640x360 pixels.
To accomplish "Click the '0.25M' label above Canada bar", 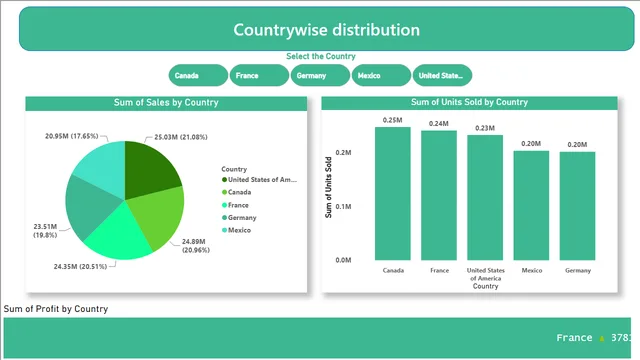I will tap(393, 120).
